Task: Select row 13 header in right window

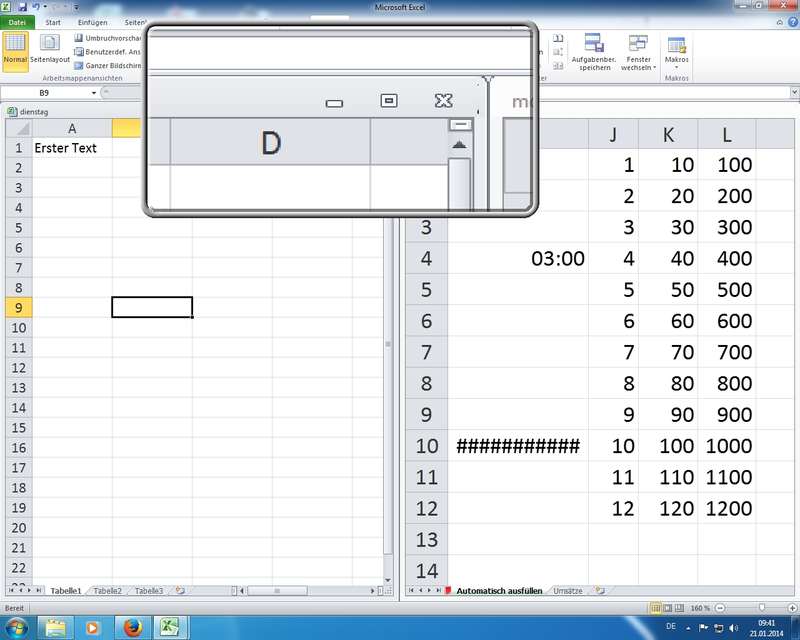Action: [427, 539]
